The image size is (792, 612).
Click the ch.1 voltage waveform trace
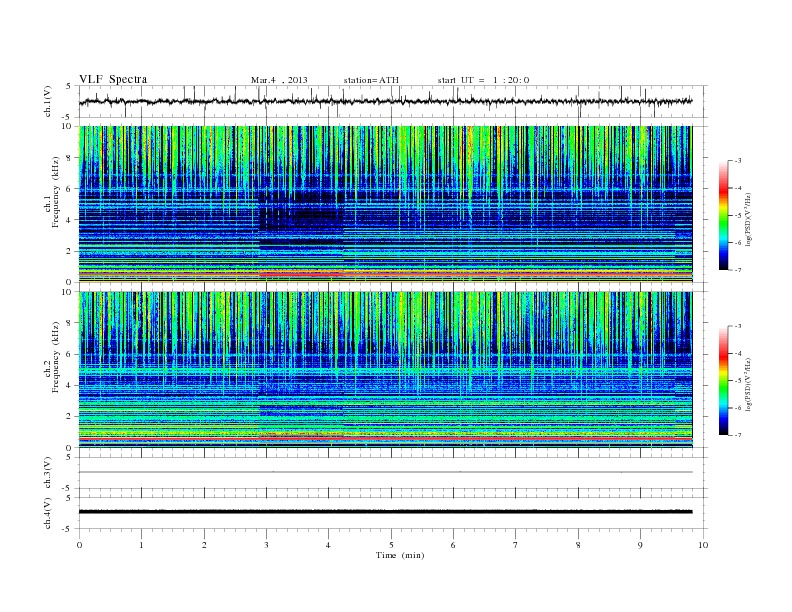(x=385, y=101)
